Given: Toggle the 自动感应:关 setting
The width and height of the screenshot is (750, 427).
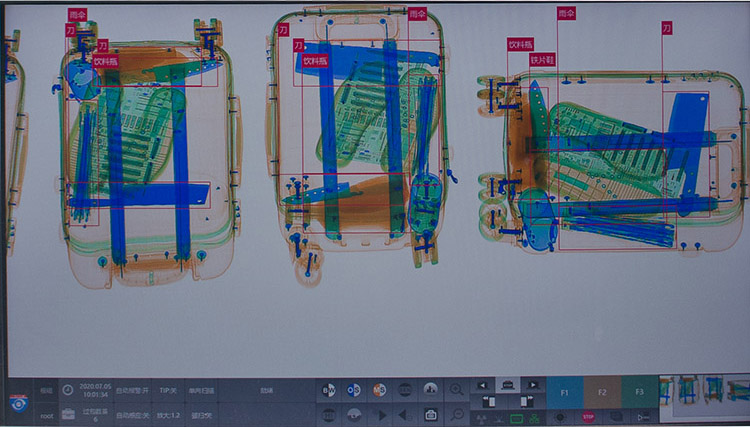Looking at the screenshot, I should click(x=131, y=415).
